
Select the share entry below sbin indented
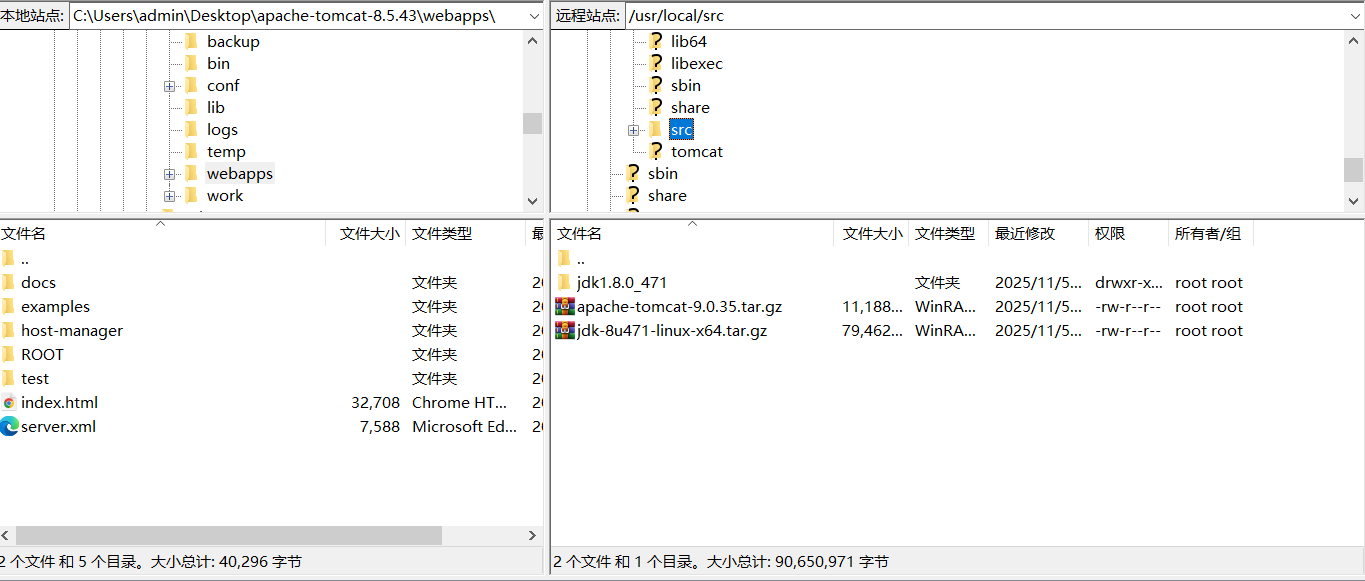[x=690, y=107]
